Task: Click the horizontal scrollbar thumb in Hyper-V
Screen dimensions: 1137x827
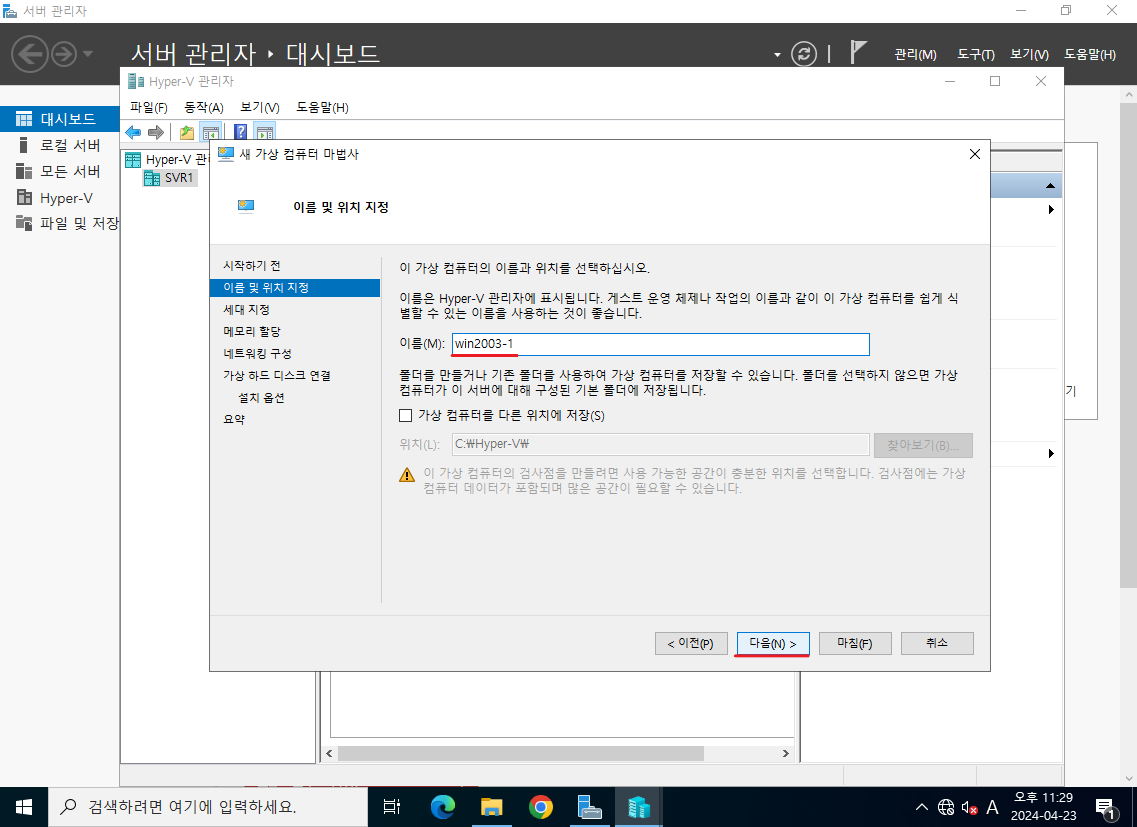Action: [x=521, y=754]
